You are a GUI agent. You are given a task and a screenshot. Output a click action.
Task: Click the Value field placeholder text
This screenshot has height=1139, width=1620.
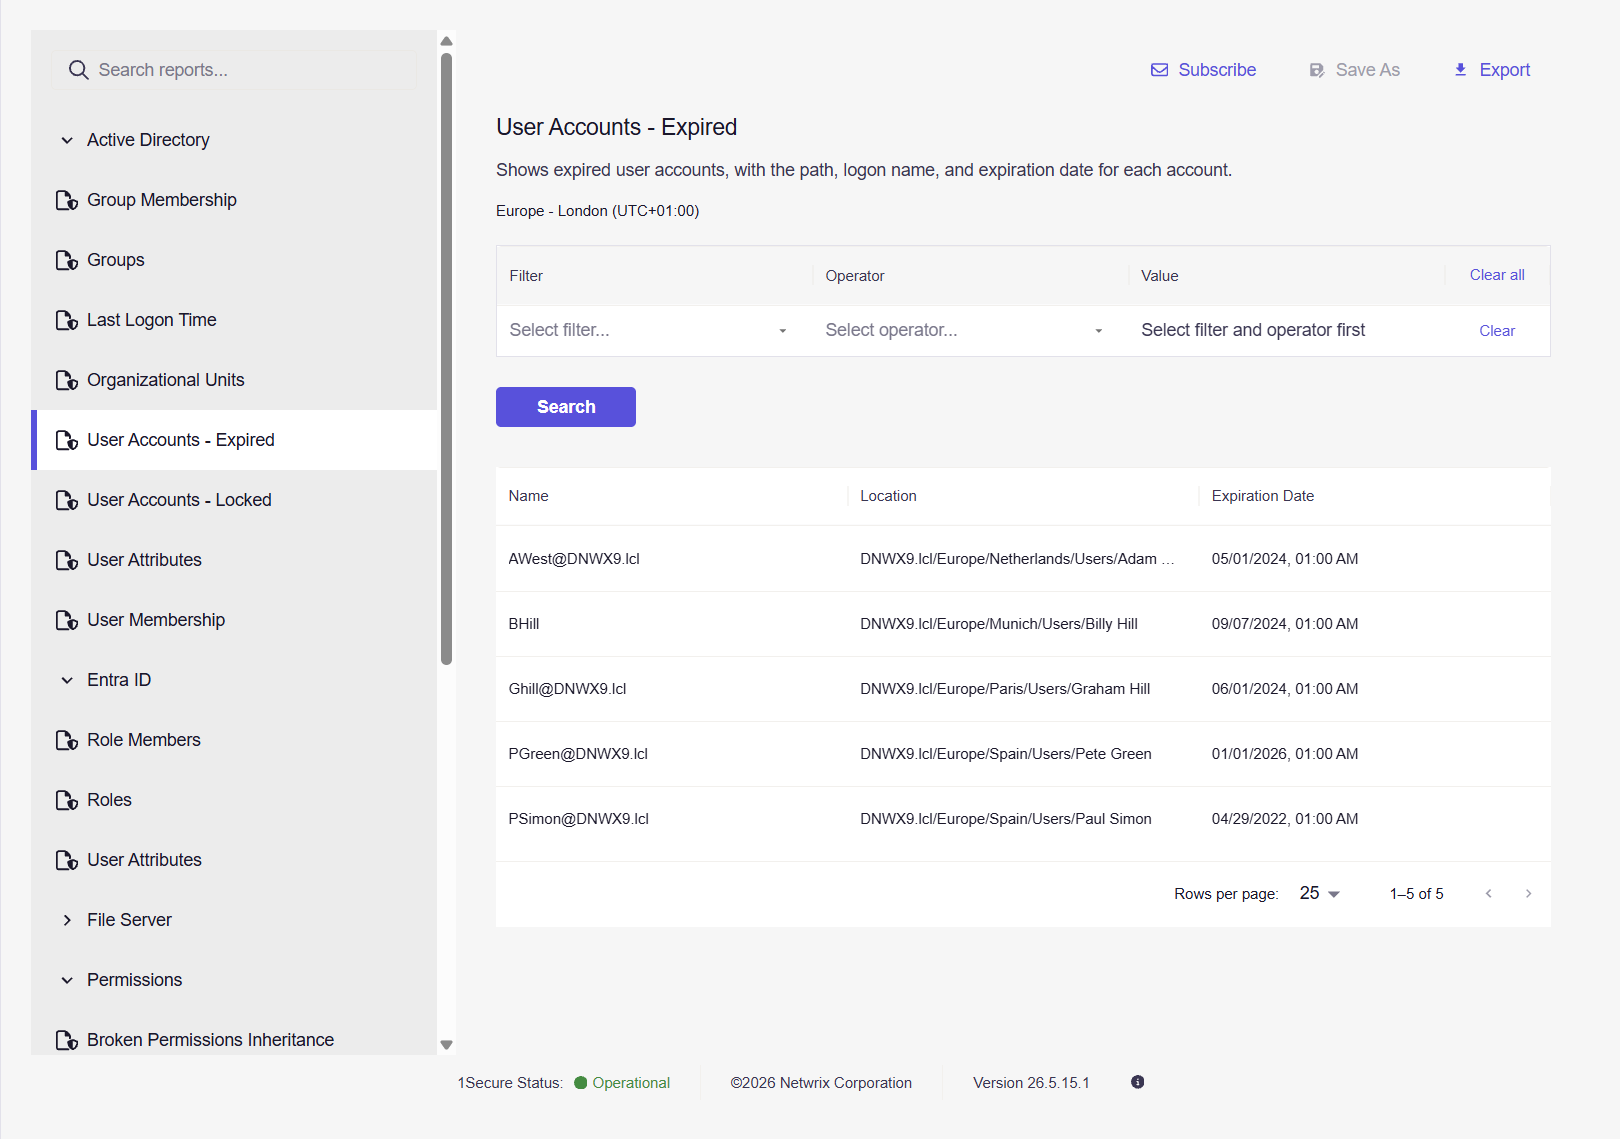[x=1253, y=330]
